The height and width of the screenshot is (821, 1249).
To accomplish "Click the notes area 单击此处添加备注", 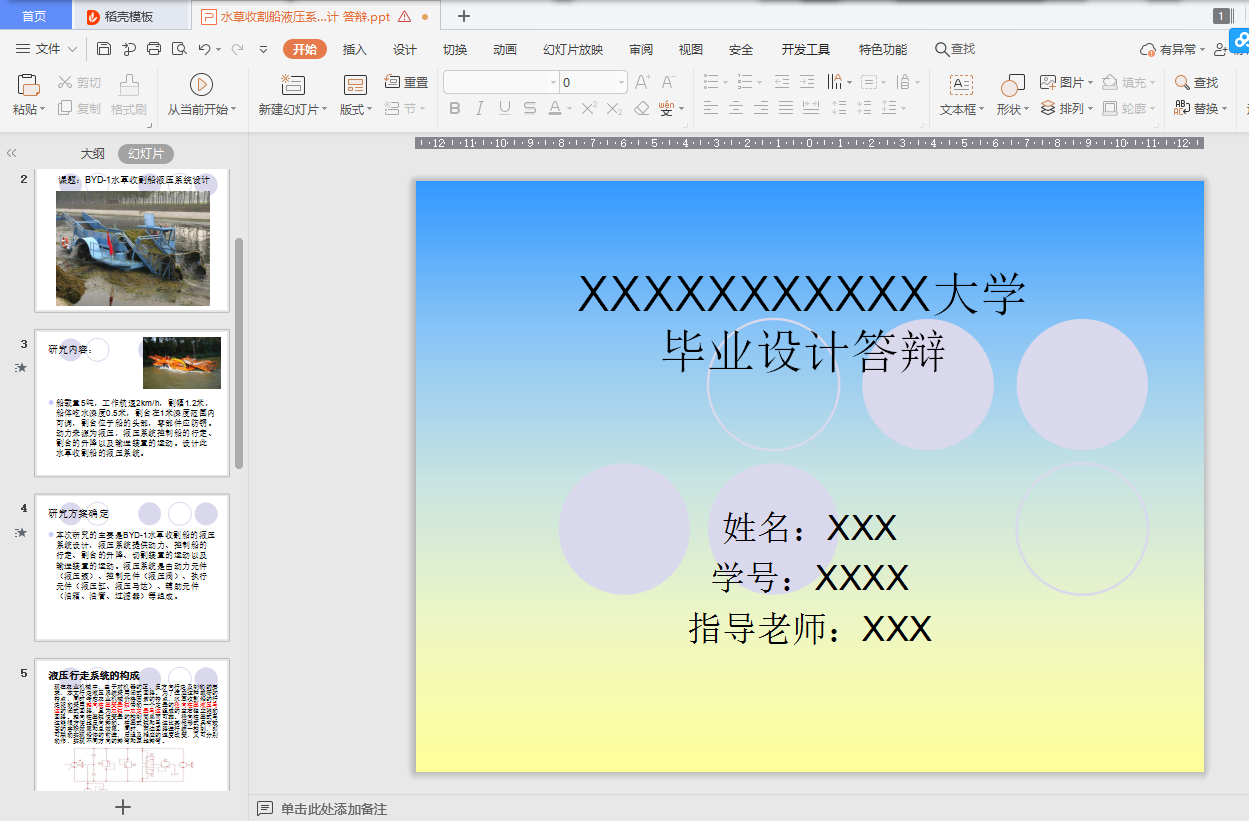I will tap(334, 808).
